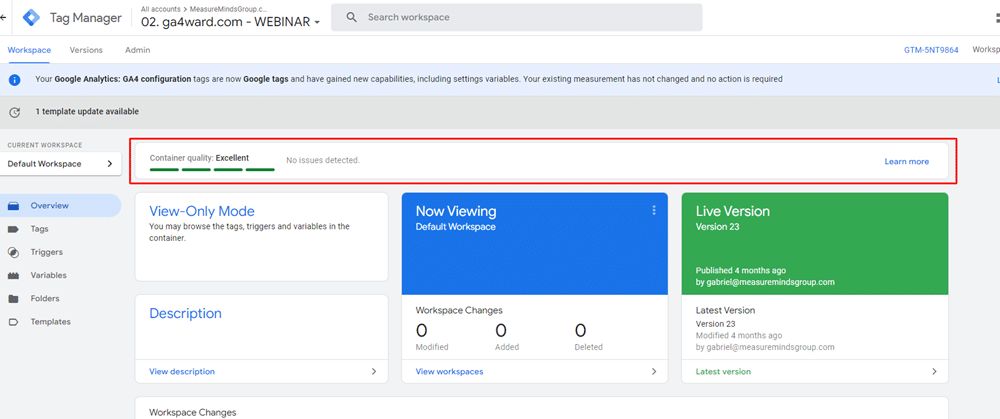Screen dimensions: 1000x419
Task: Click the GTM-5NT9864 container ID
Action: (x=931, y=50)
